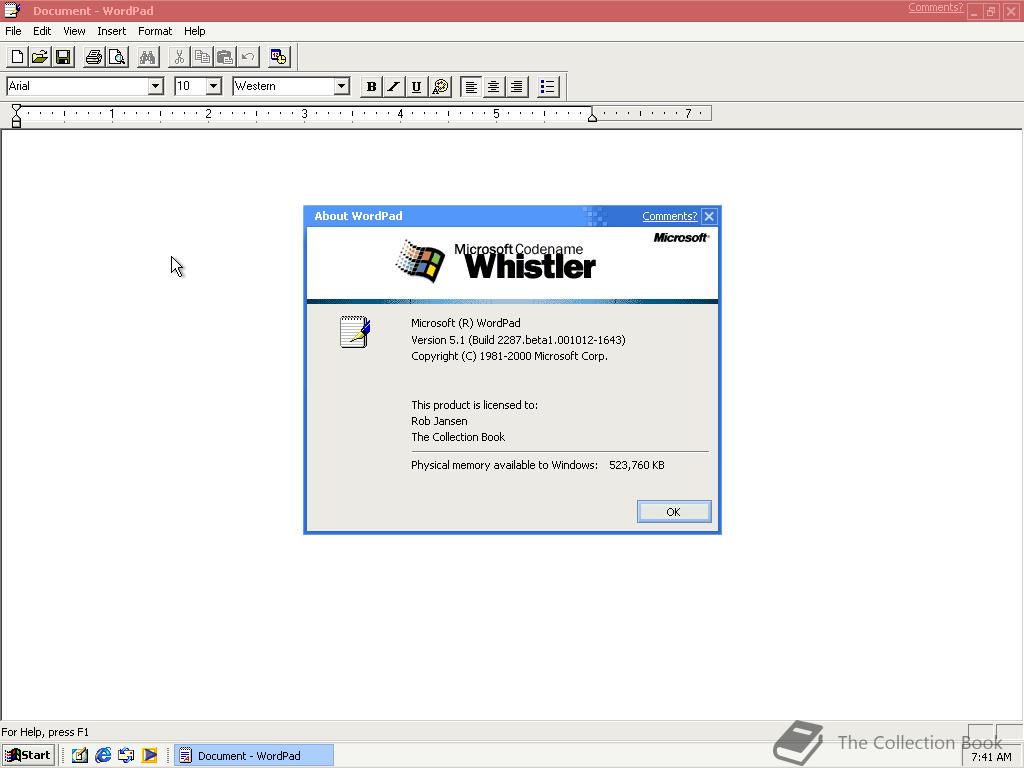Click the '523,760 KB' memory value
This screenshot has width=1024, height=768.
[x=637, y=465]
